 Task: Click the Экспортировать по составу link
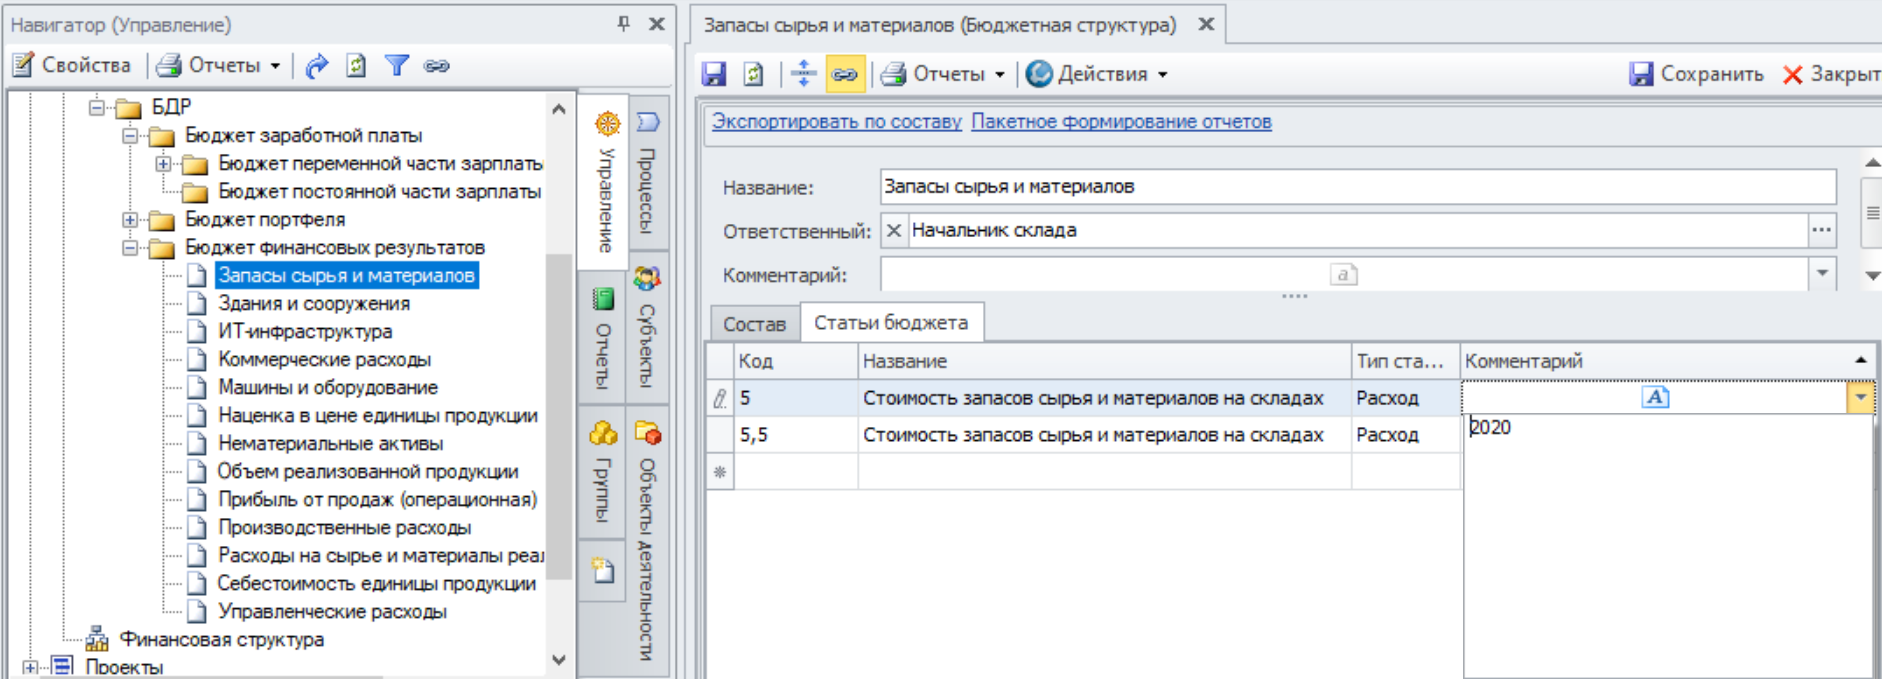click(836, 122)
